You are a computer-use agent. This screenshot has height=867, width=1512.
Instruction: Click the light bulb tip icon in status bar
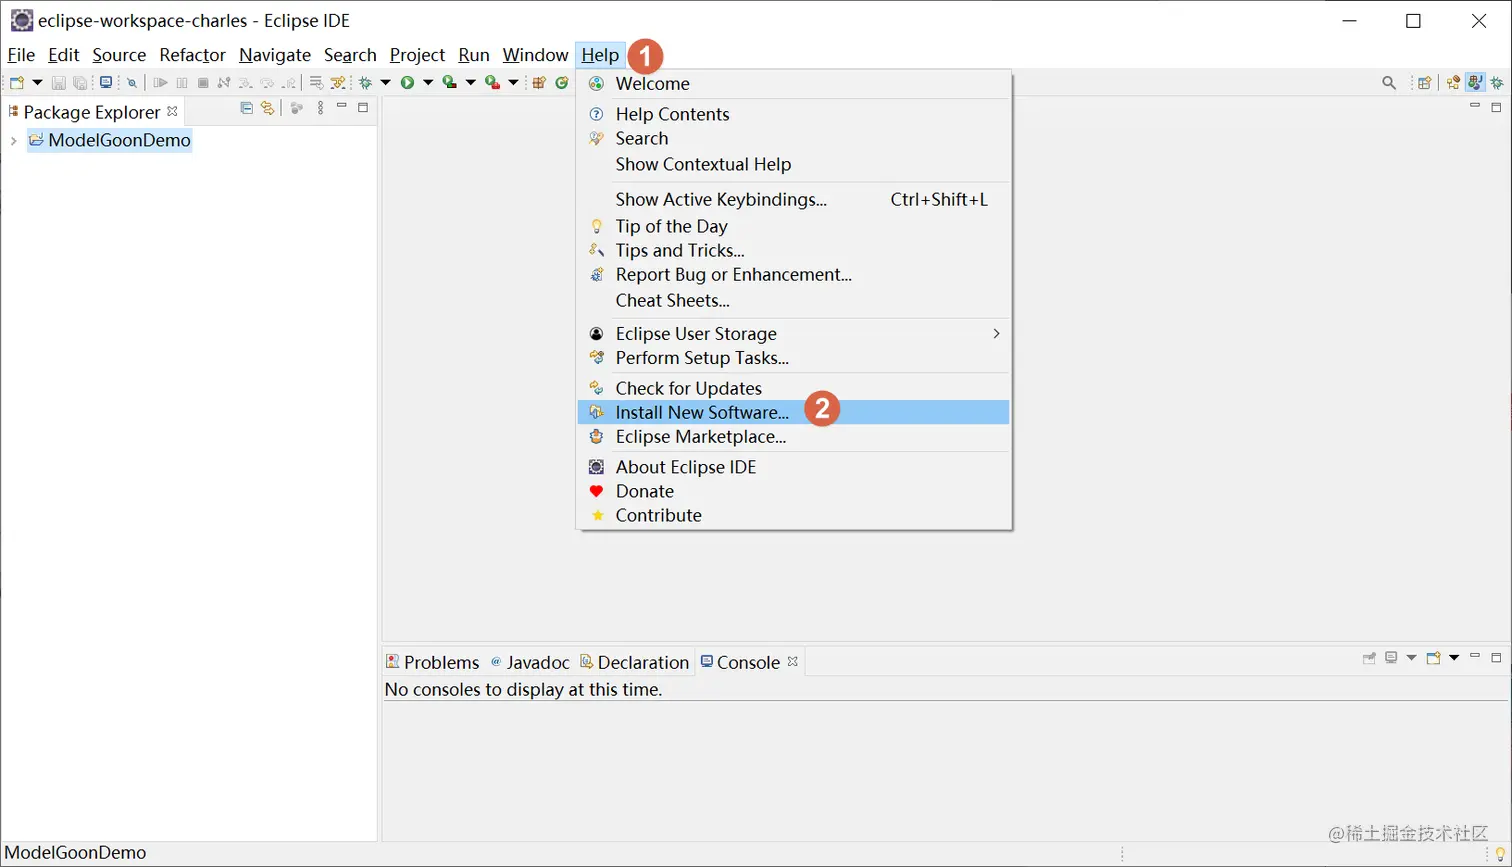tap(1500, 854)
